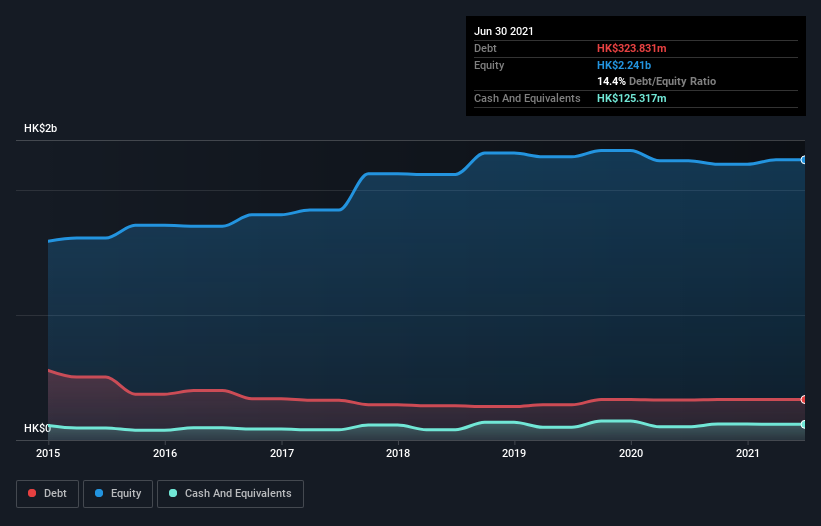Click the 2021 x-axis label

748,453
